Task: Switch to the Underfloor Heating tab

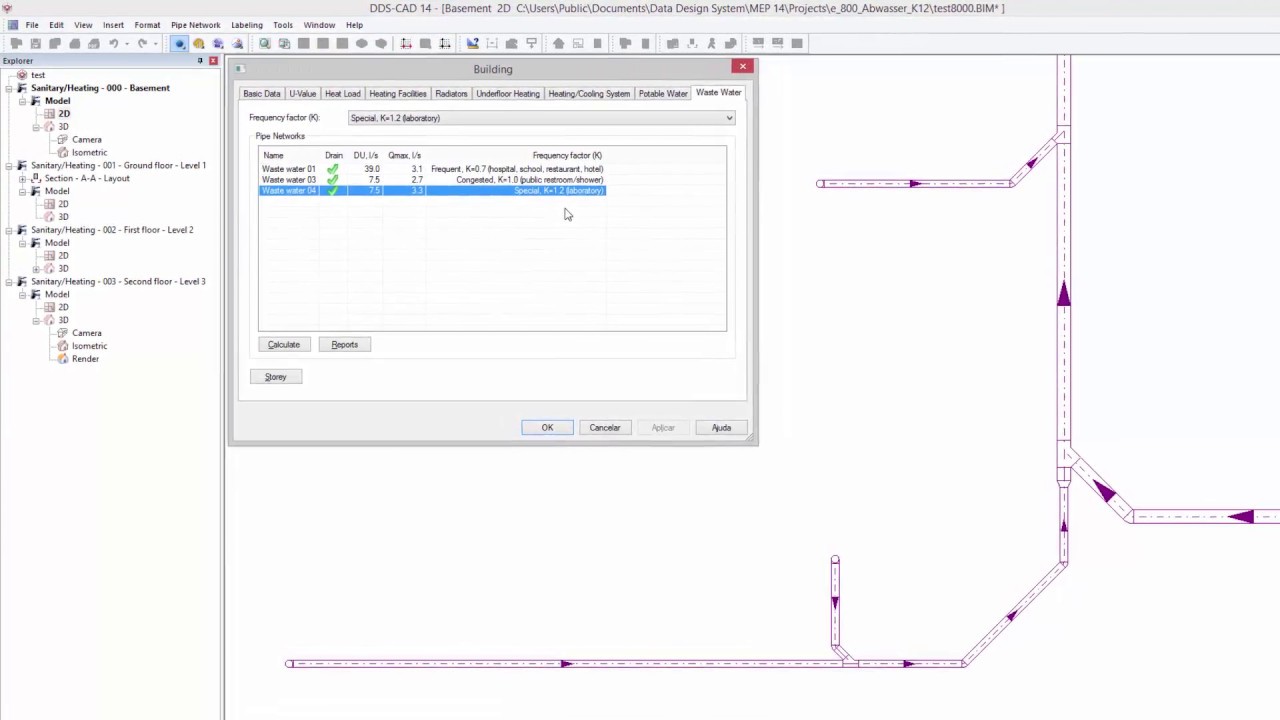Action: (x=508, y=94)
